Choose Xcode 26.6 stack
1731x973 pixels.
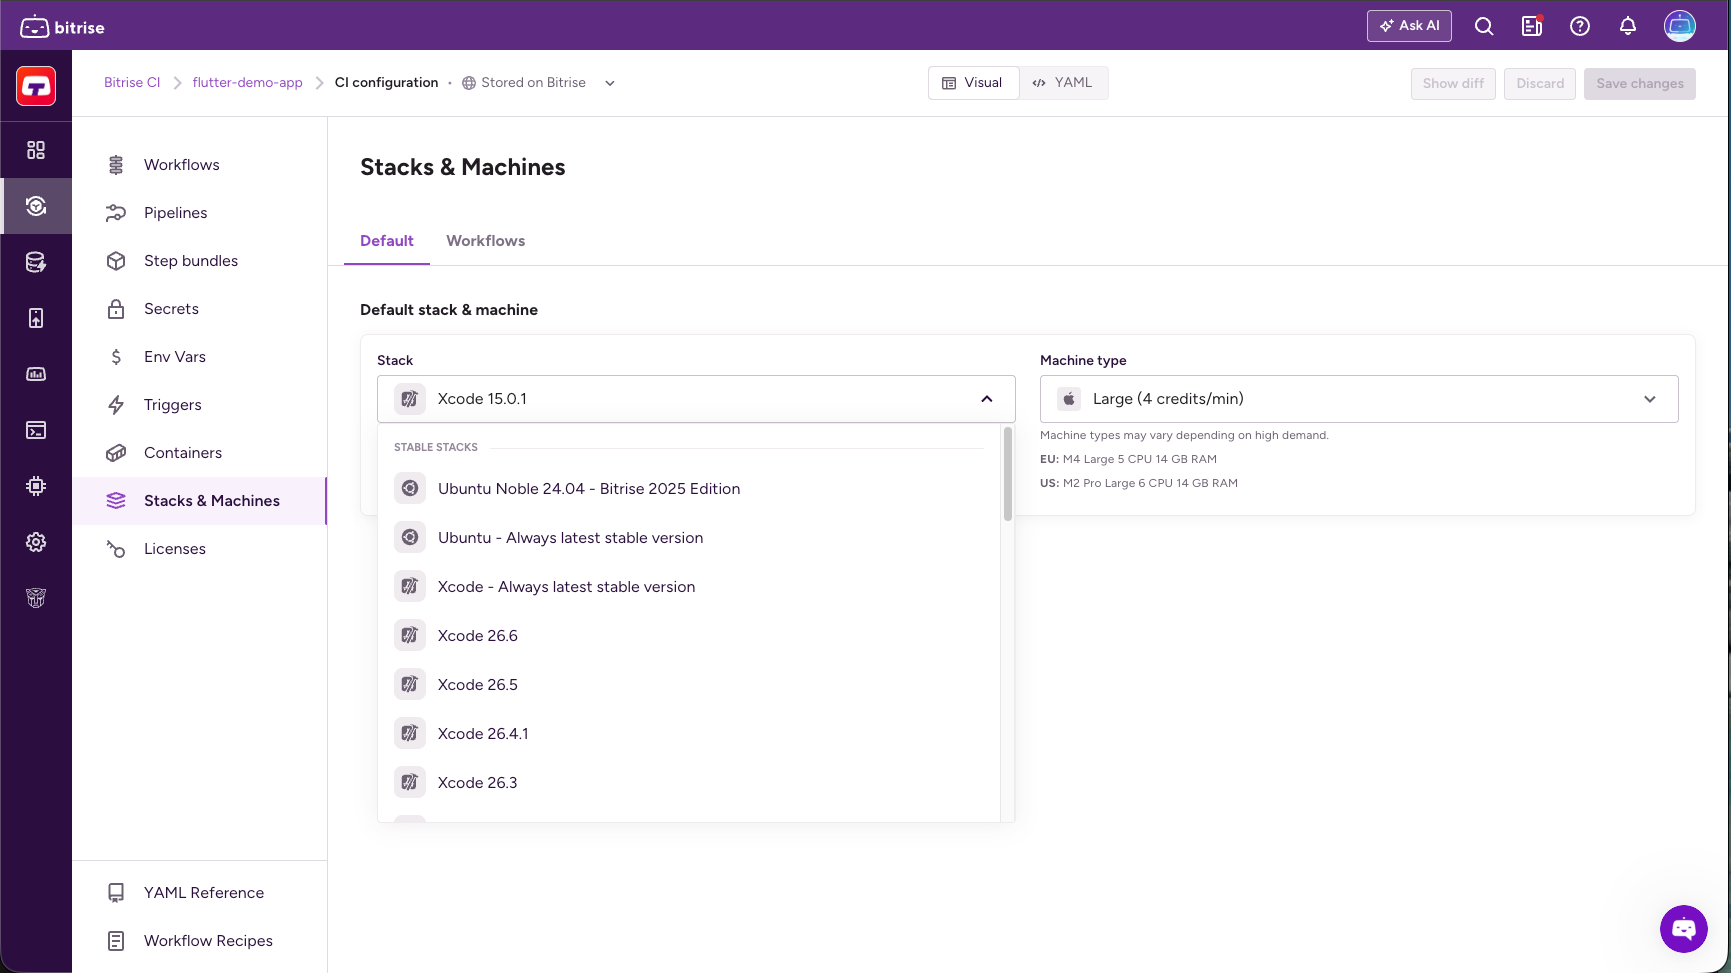pos(689,636)
